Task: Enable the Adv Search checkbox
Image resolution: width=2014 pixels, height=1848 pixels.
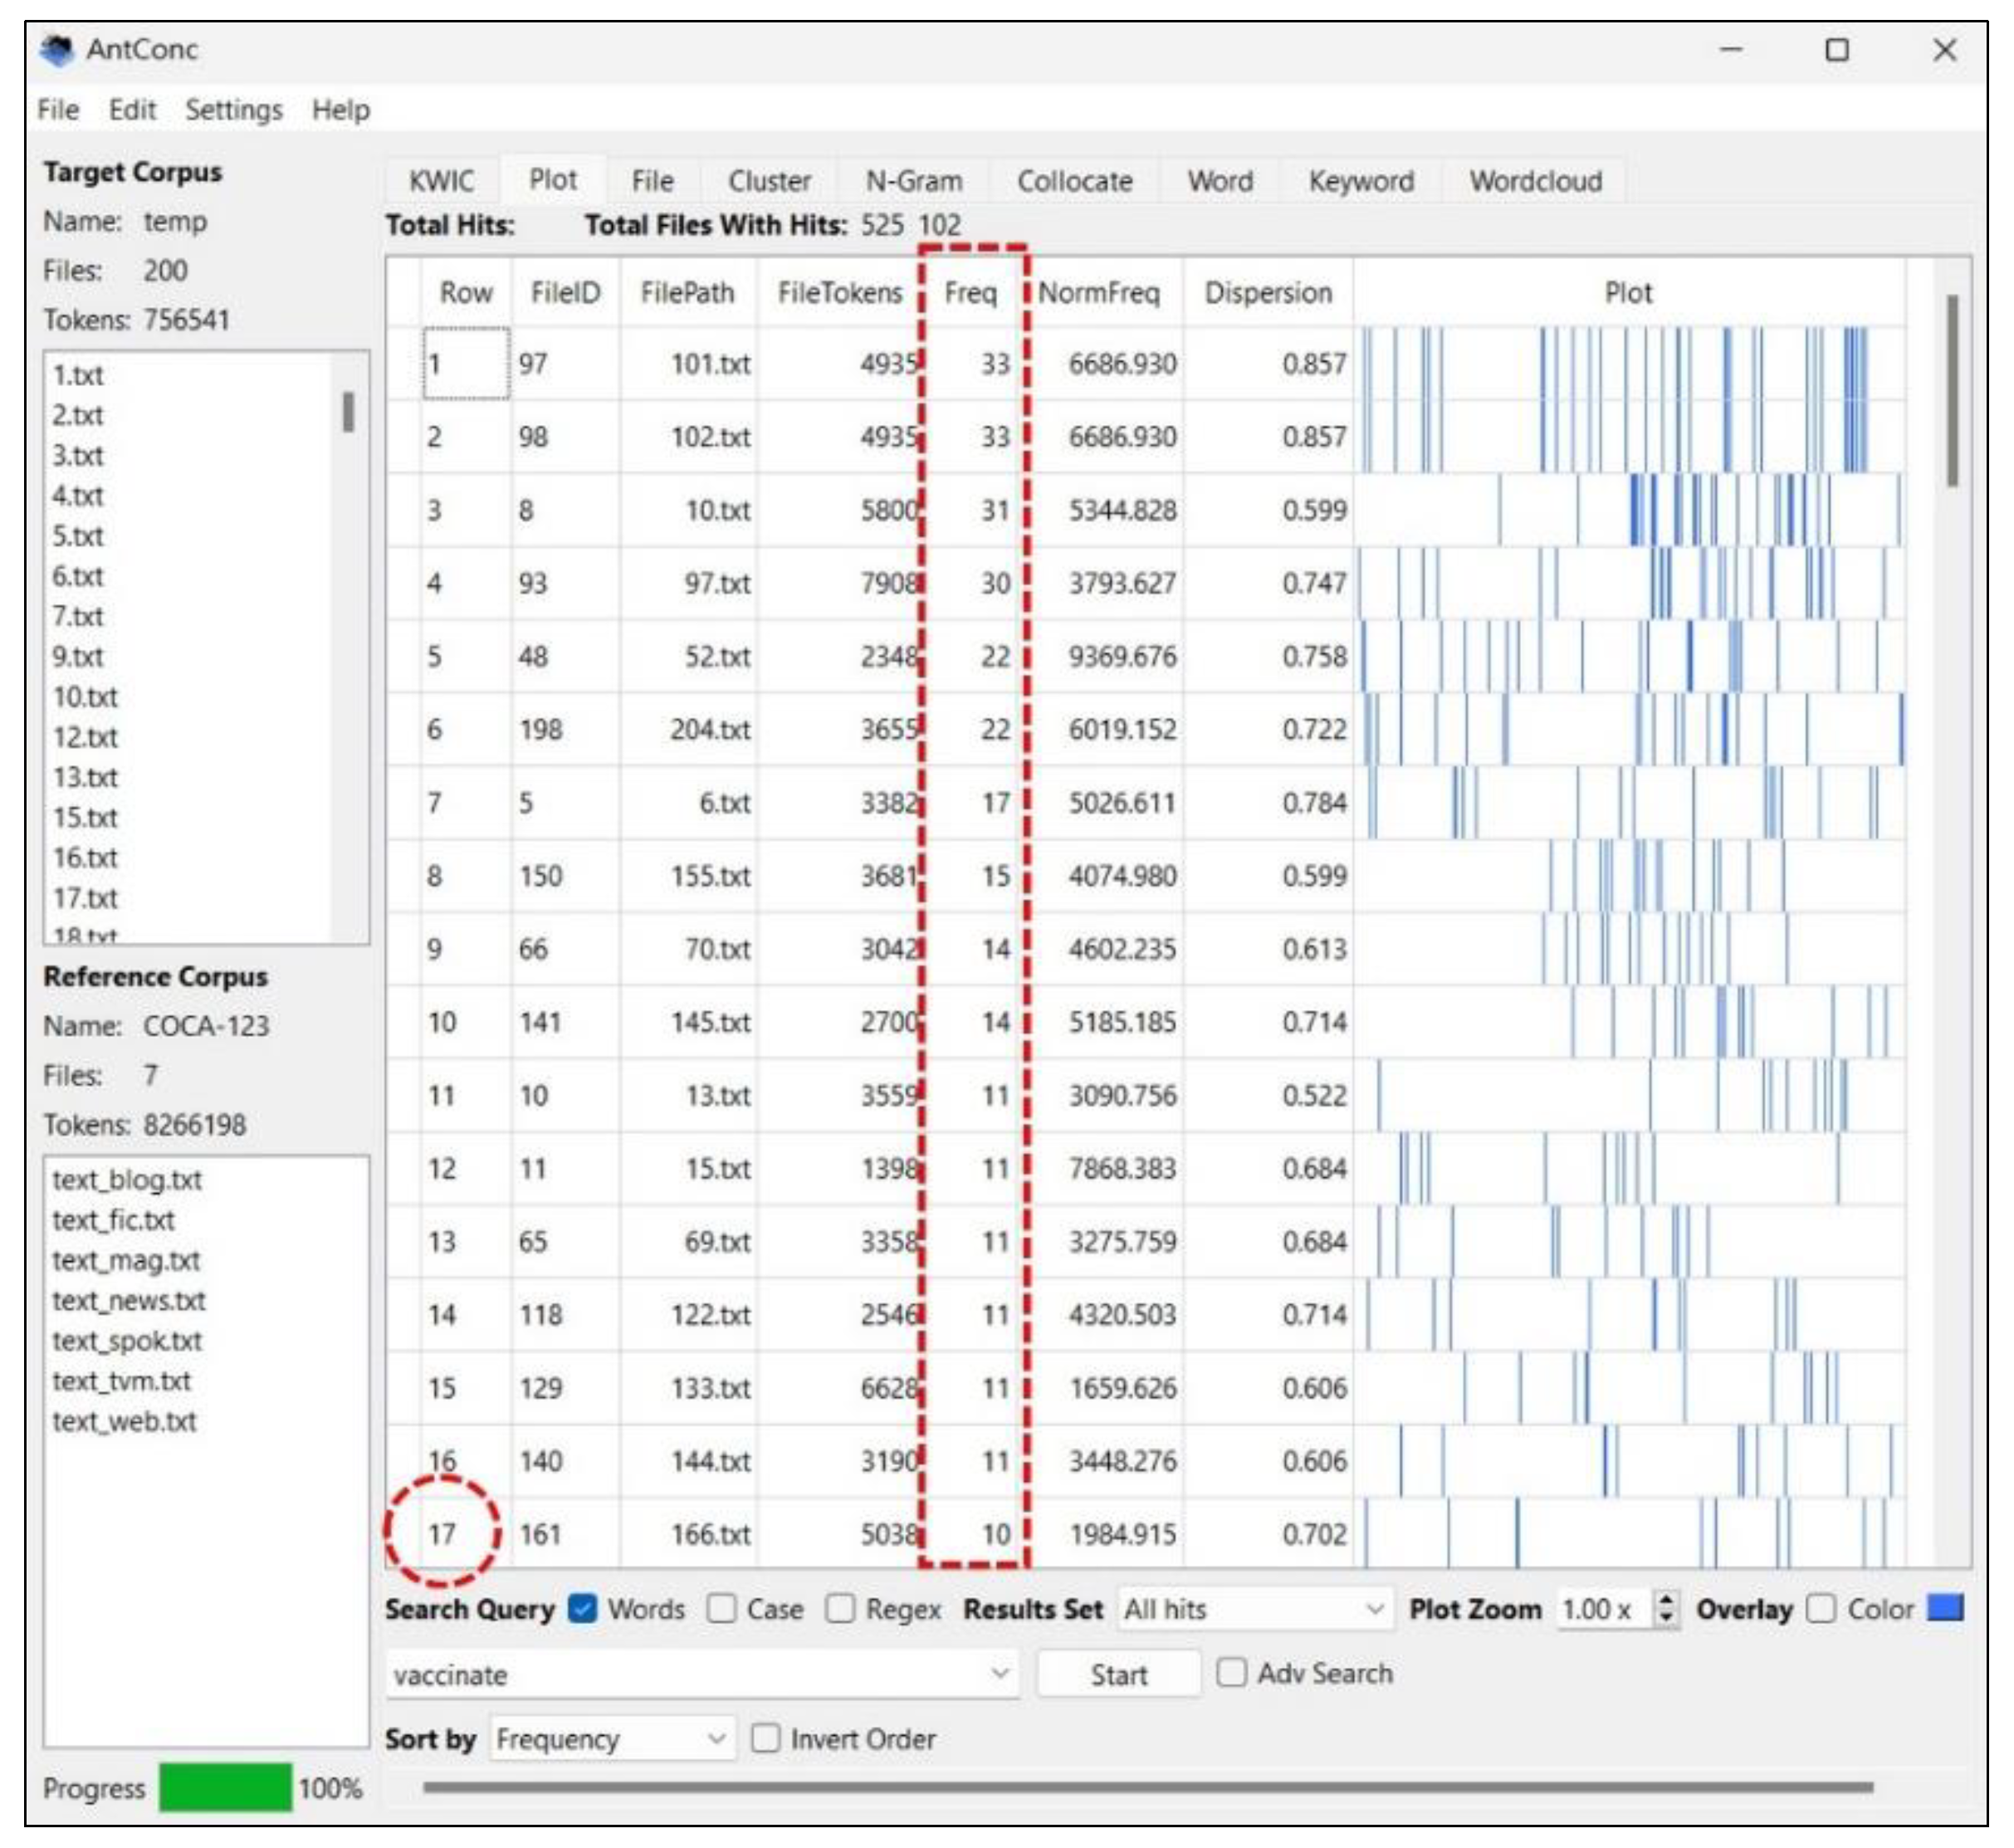Action: 1231,1673
